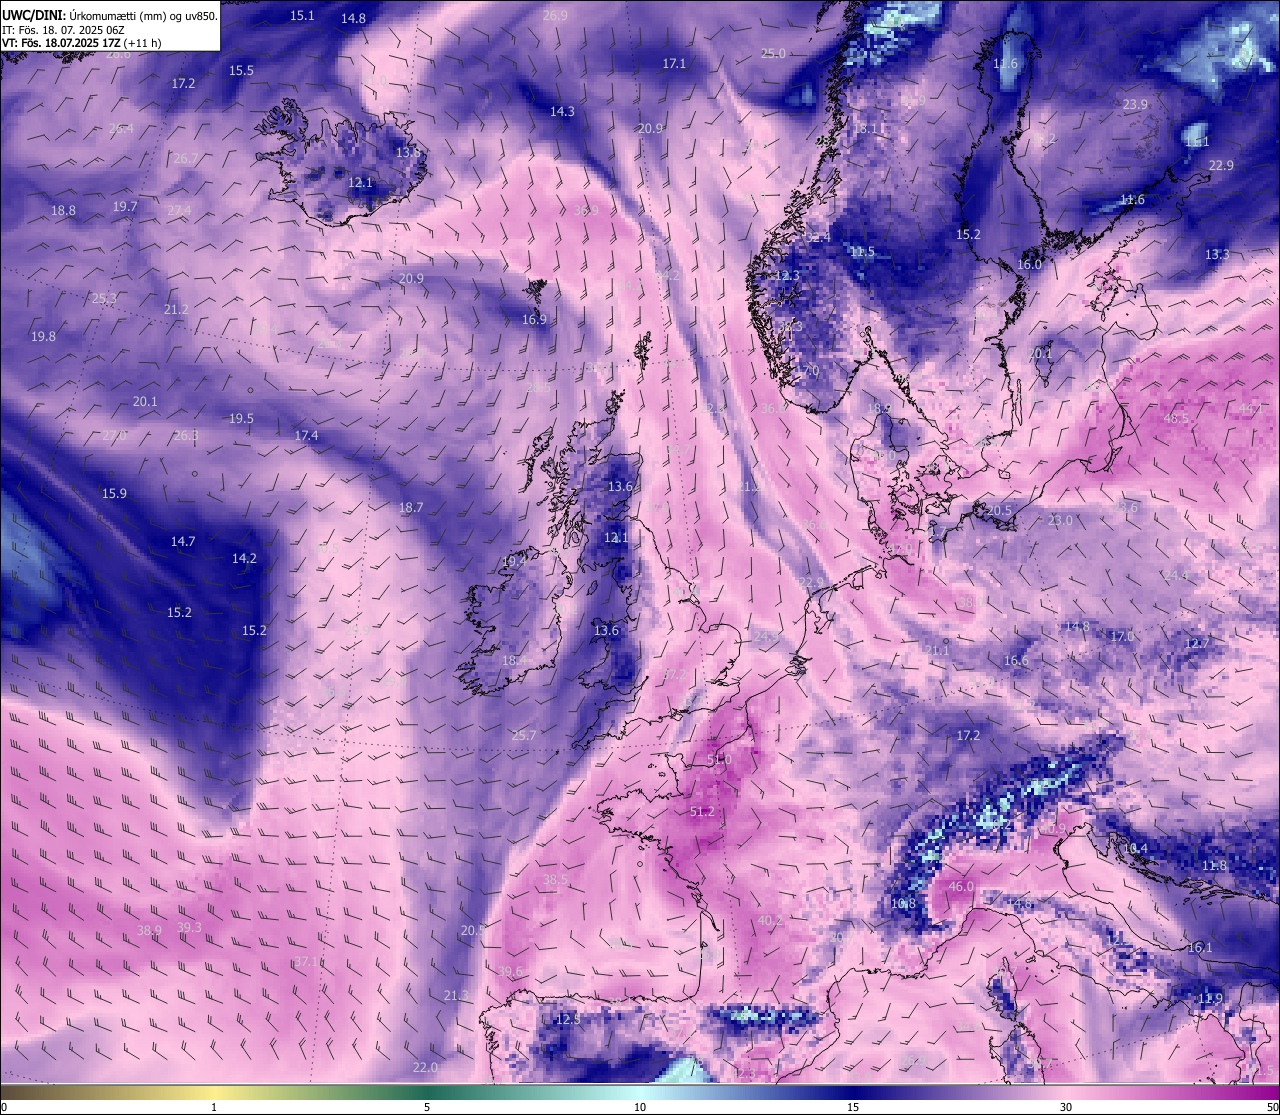This screenshot has height=1115, width=1280.
Task: Click the 14.3 map value
Action: point(562,111)
